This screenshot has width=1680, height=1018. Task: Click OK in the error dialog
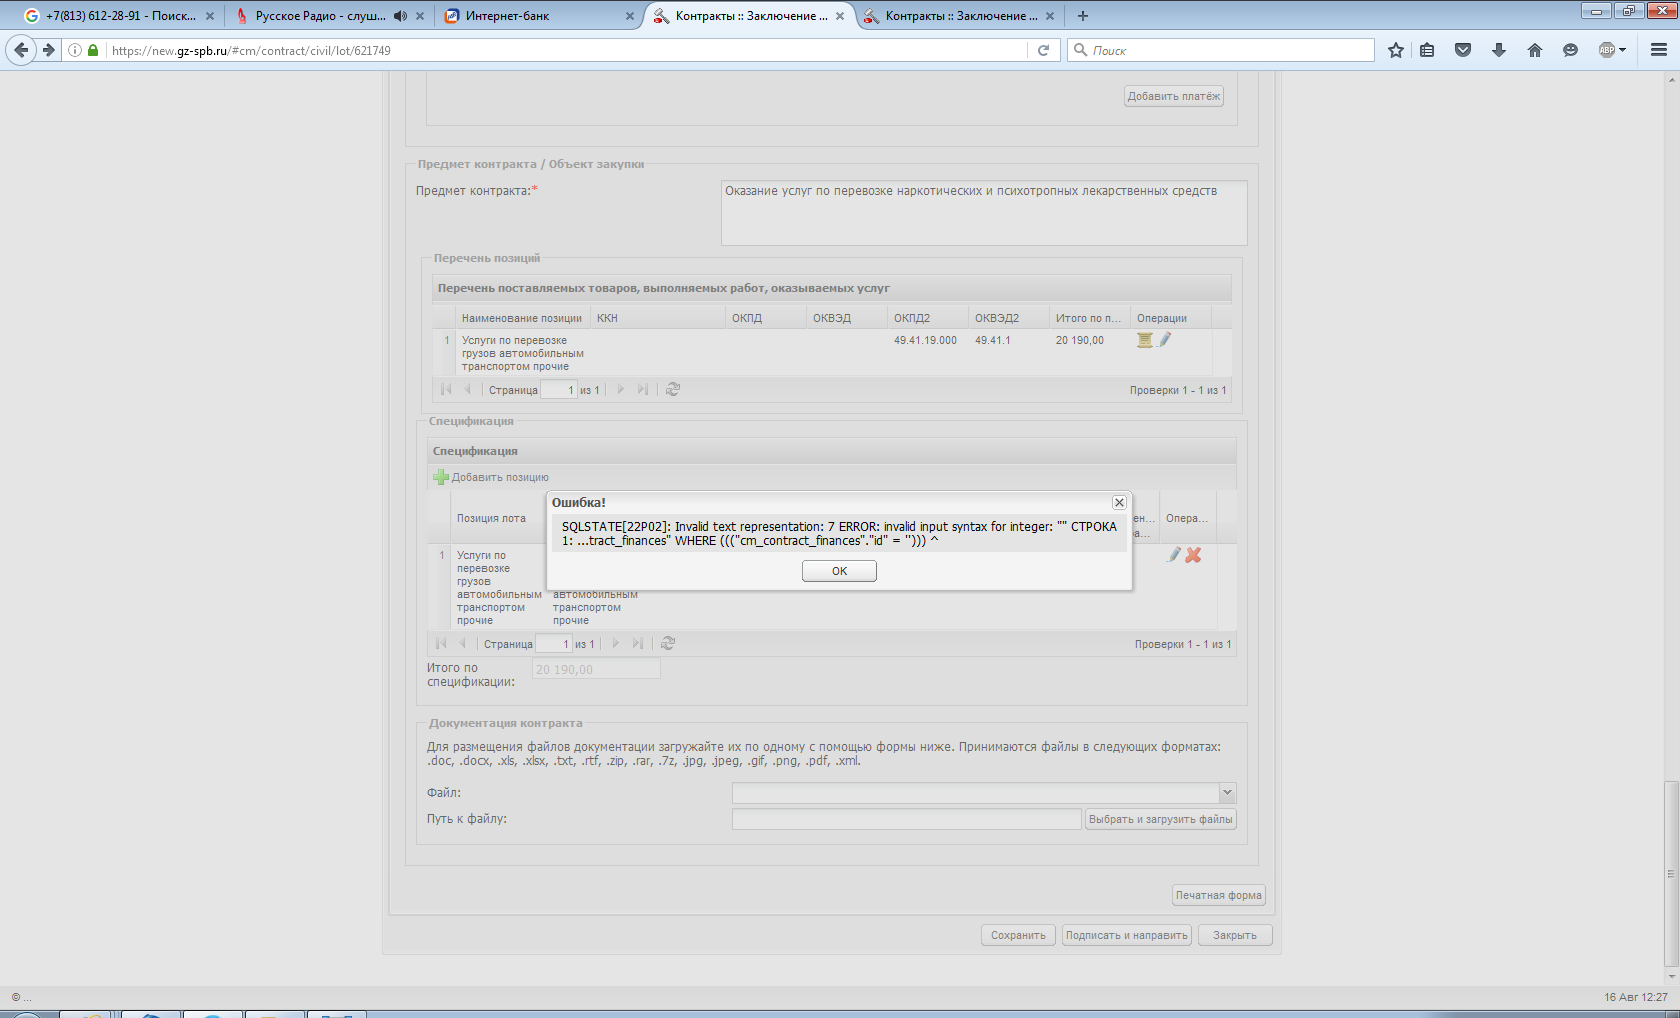point(839,571)
